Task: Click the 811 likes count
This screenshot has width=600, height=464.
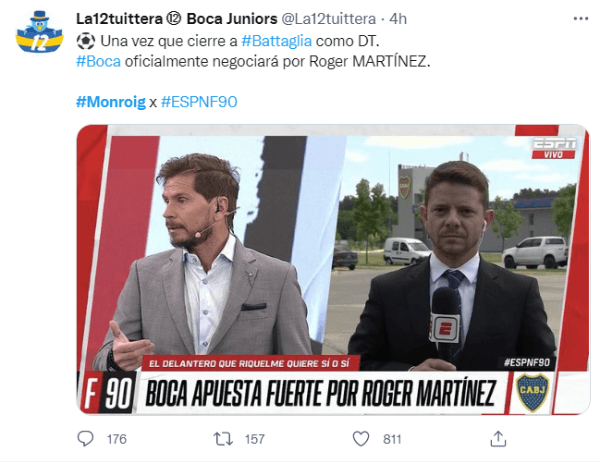Action: tap(392, 439)
